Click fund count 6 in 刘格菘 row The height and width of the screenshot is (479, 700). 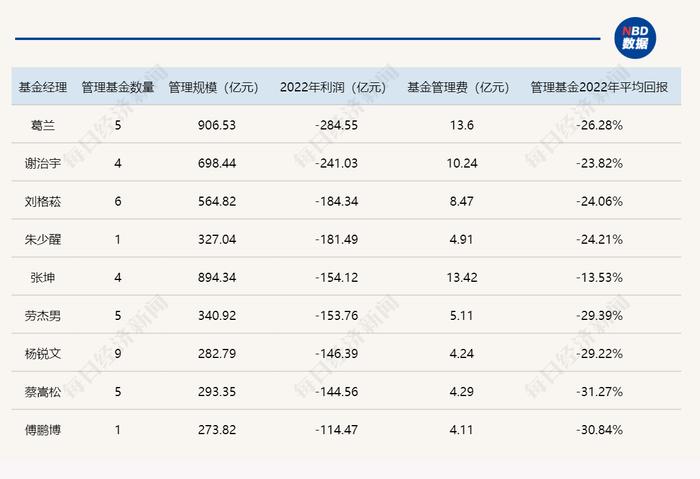118,201
